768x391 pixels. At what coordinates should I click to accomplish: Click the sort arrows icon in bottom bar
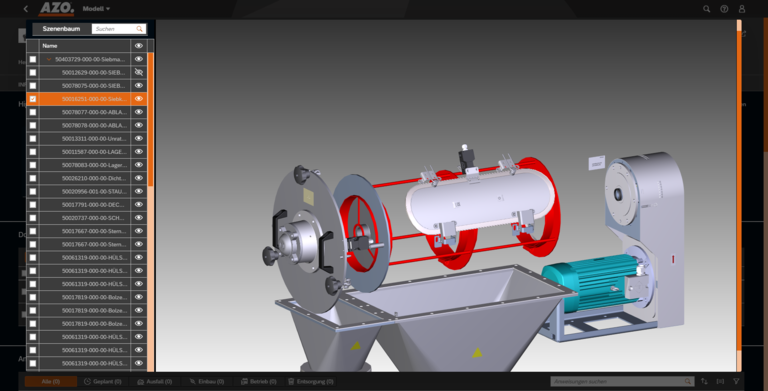(x=704, y=381)
